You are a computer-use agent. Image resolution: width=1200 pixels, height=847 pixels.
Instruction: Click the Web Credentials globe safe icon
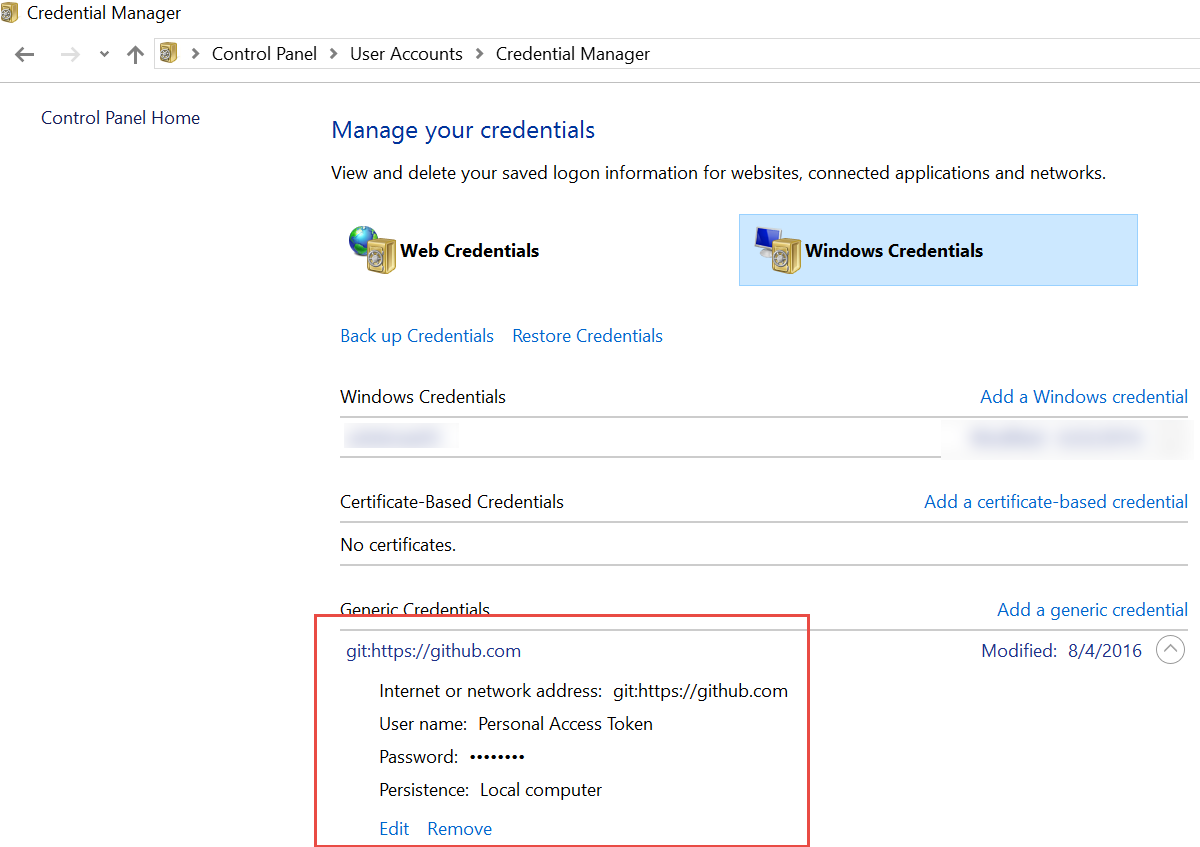pos(372,250)
